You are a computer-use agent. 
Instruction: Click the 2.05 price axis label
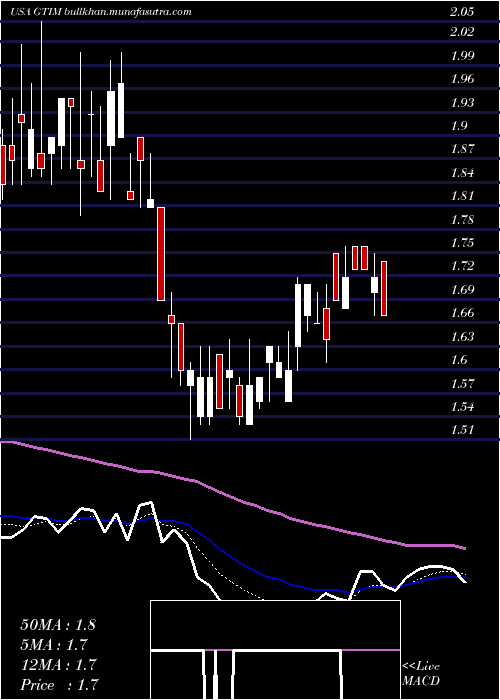click(462, 12)
